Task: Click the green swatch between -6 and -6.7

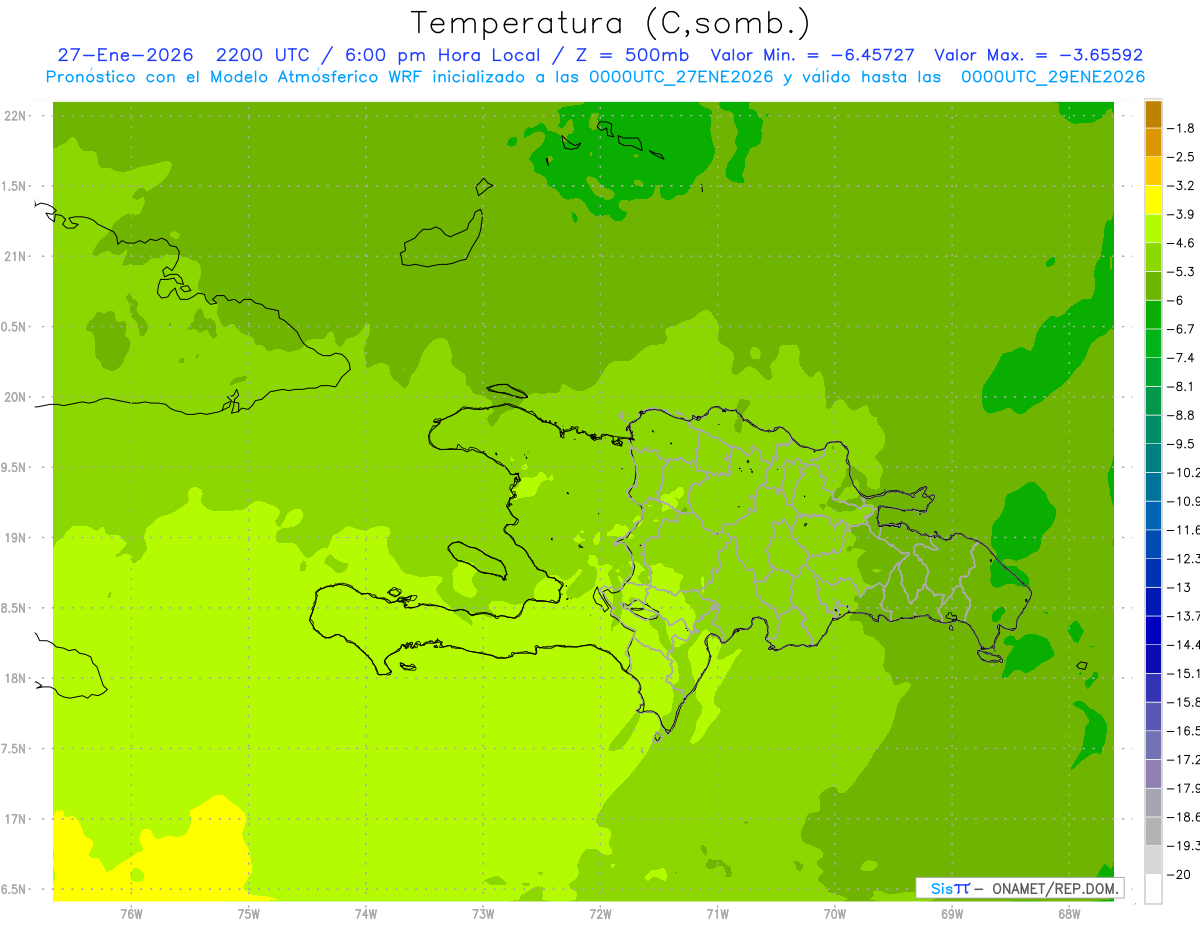Action: tap(1153, 314)
